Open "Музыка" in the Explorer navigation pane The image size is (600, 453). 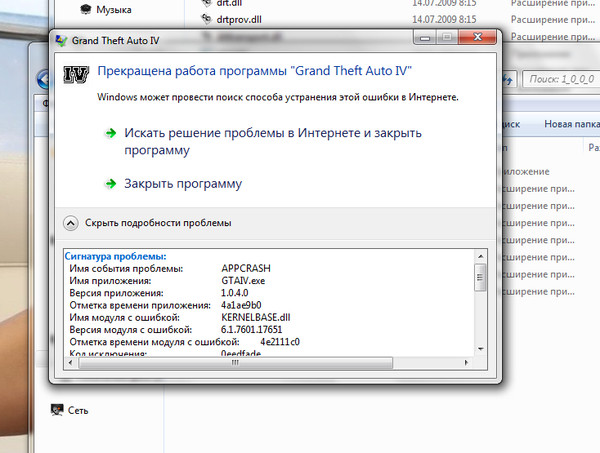(x=114, y=10)
